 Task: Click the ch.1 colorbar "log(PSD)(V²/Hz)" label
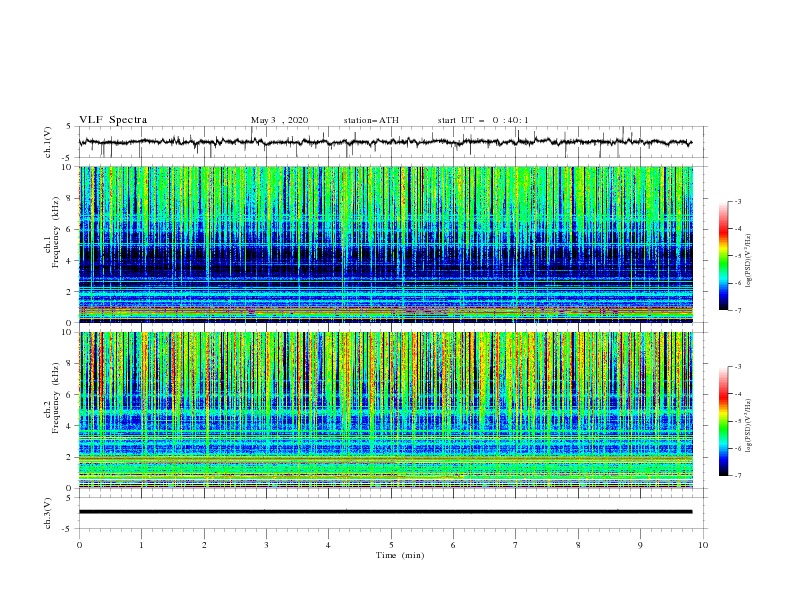749,261
